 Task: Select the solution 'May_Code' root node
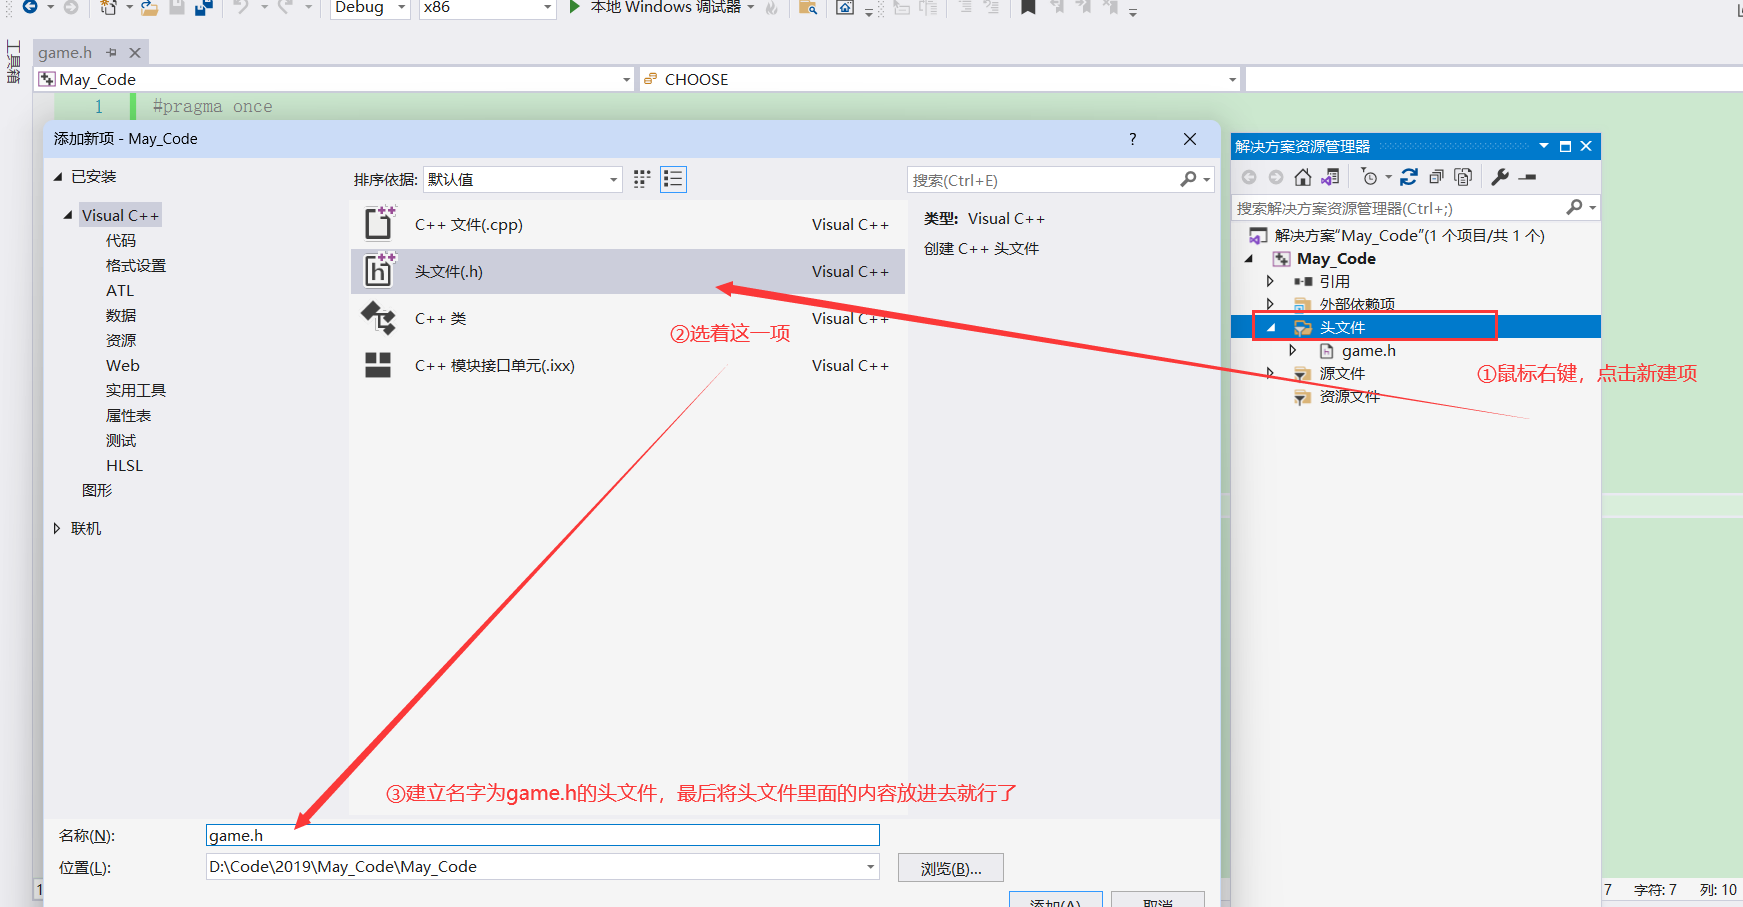point(1409,235)
